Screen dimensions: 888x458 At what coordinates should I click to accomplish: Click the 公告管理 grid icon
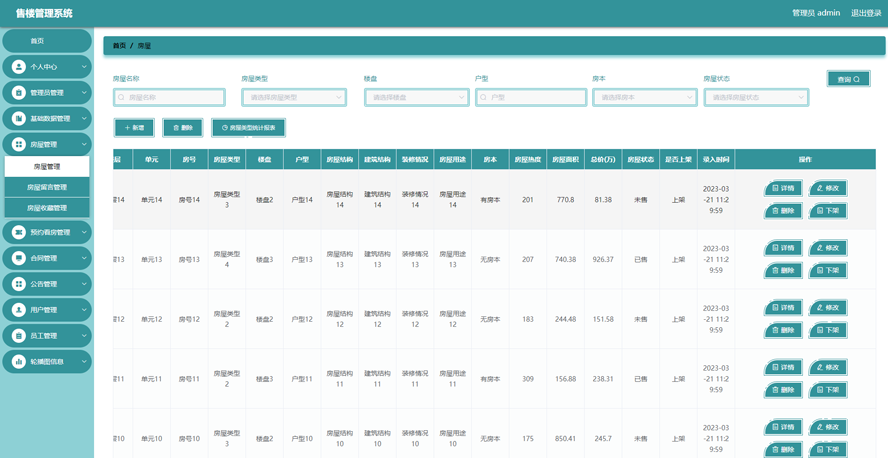click(x=19, y=284)
